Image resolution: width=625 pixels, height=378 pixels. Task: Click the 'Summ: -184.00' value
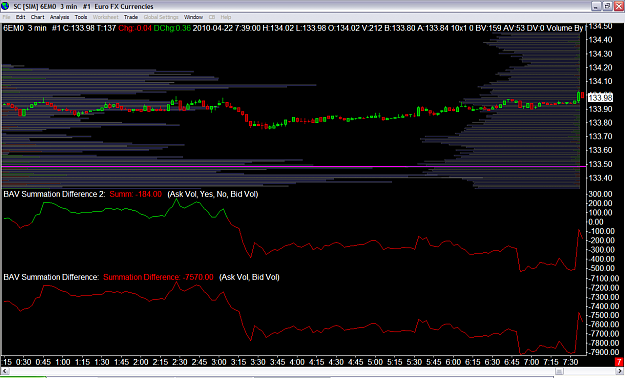[136, 194]
